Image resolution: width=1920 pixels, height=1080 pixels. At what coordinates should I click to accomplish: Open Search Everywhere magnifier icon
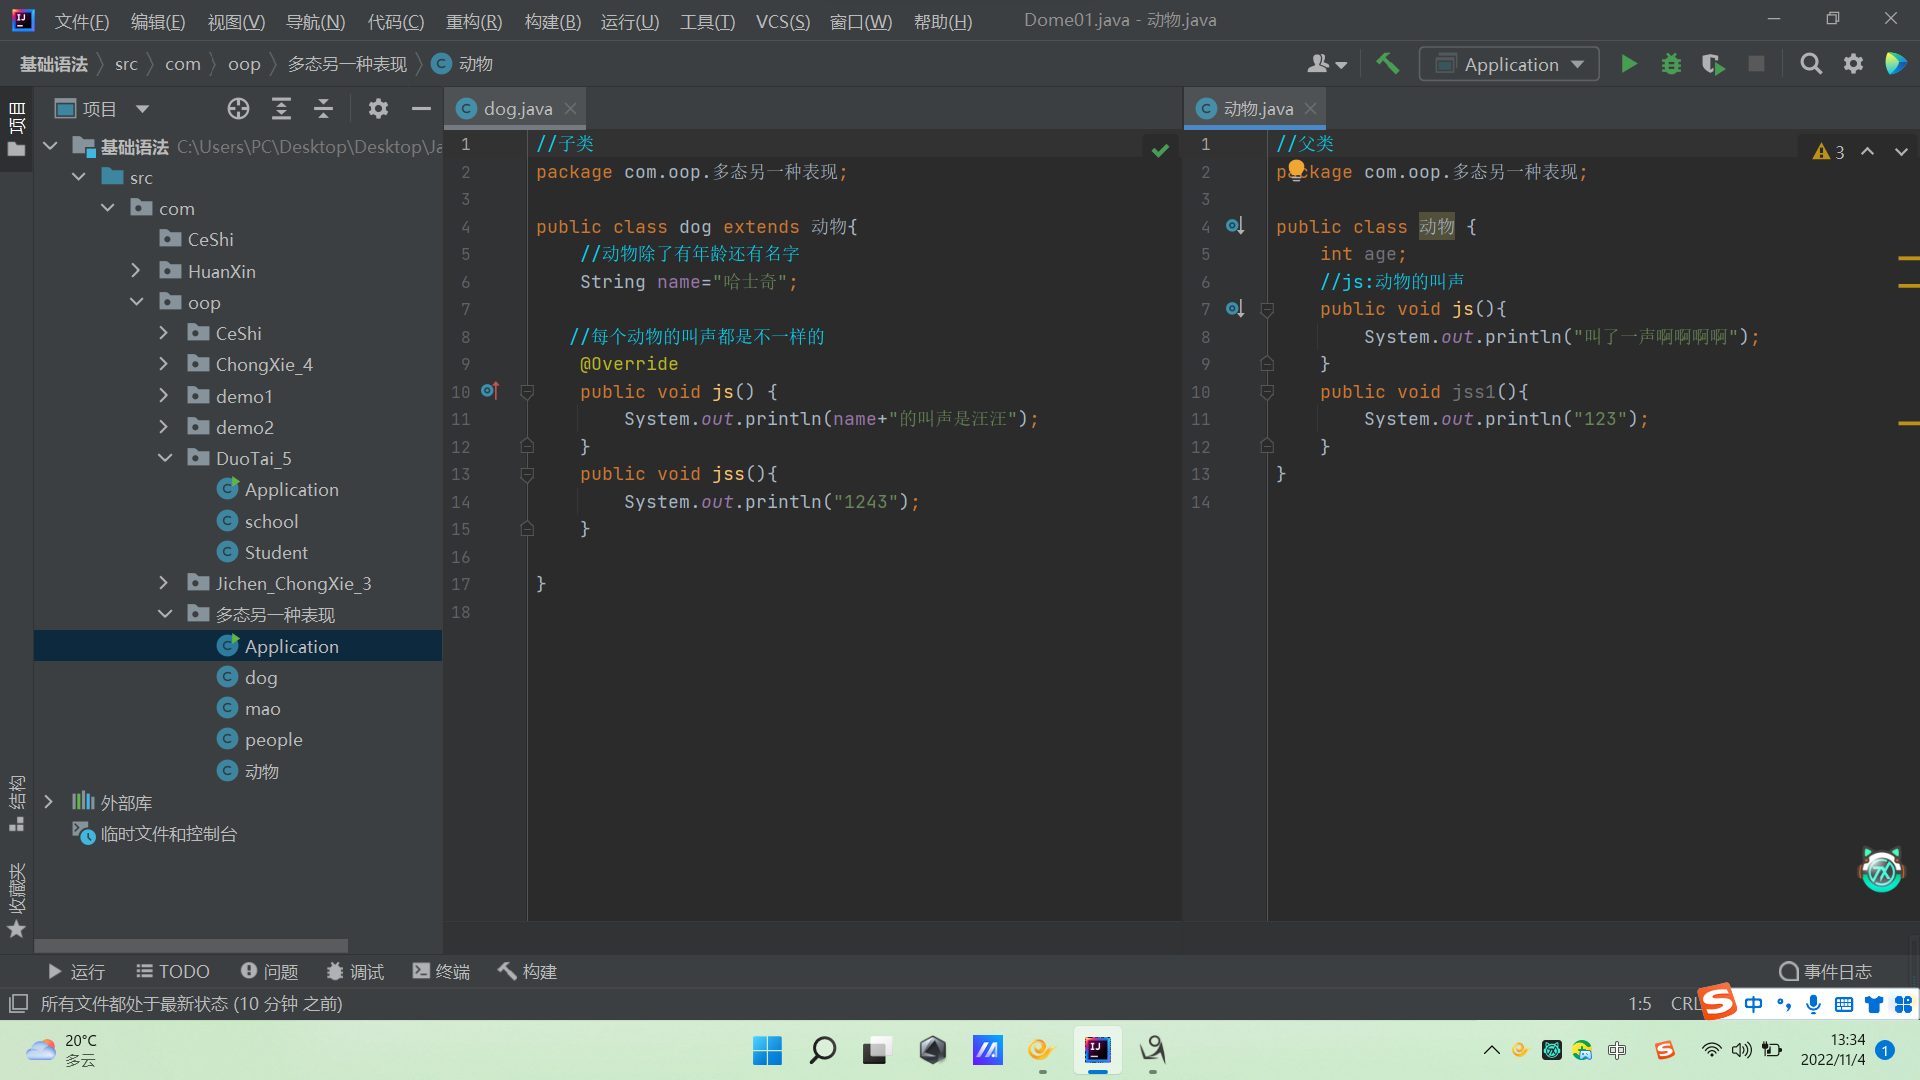pos(1810,64)
